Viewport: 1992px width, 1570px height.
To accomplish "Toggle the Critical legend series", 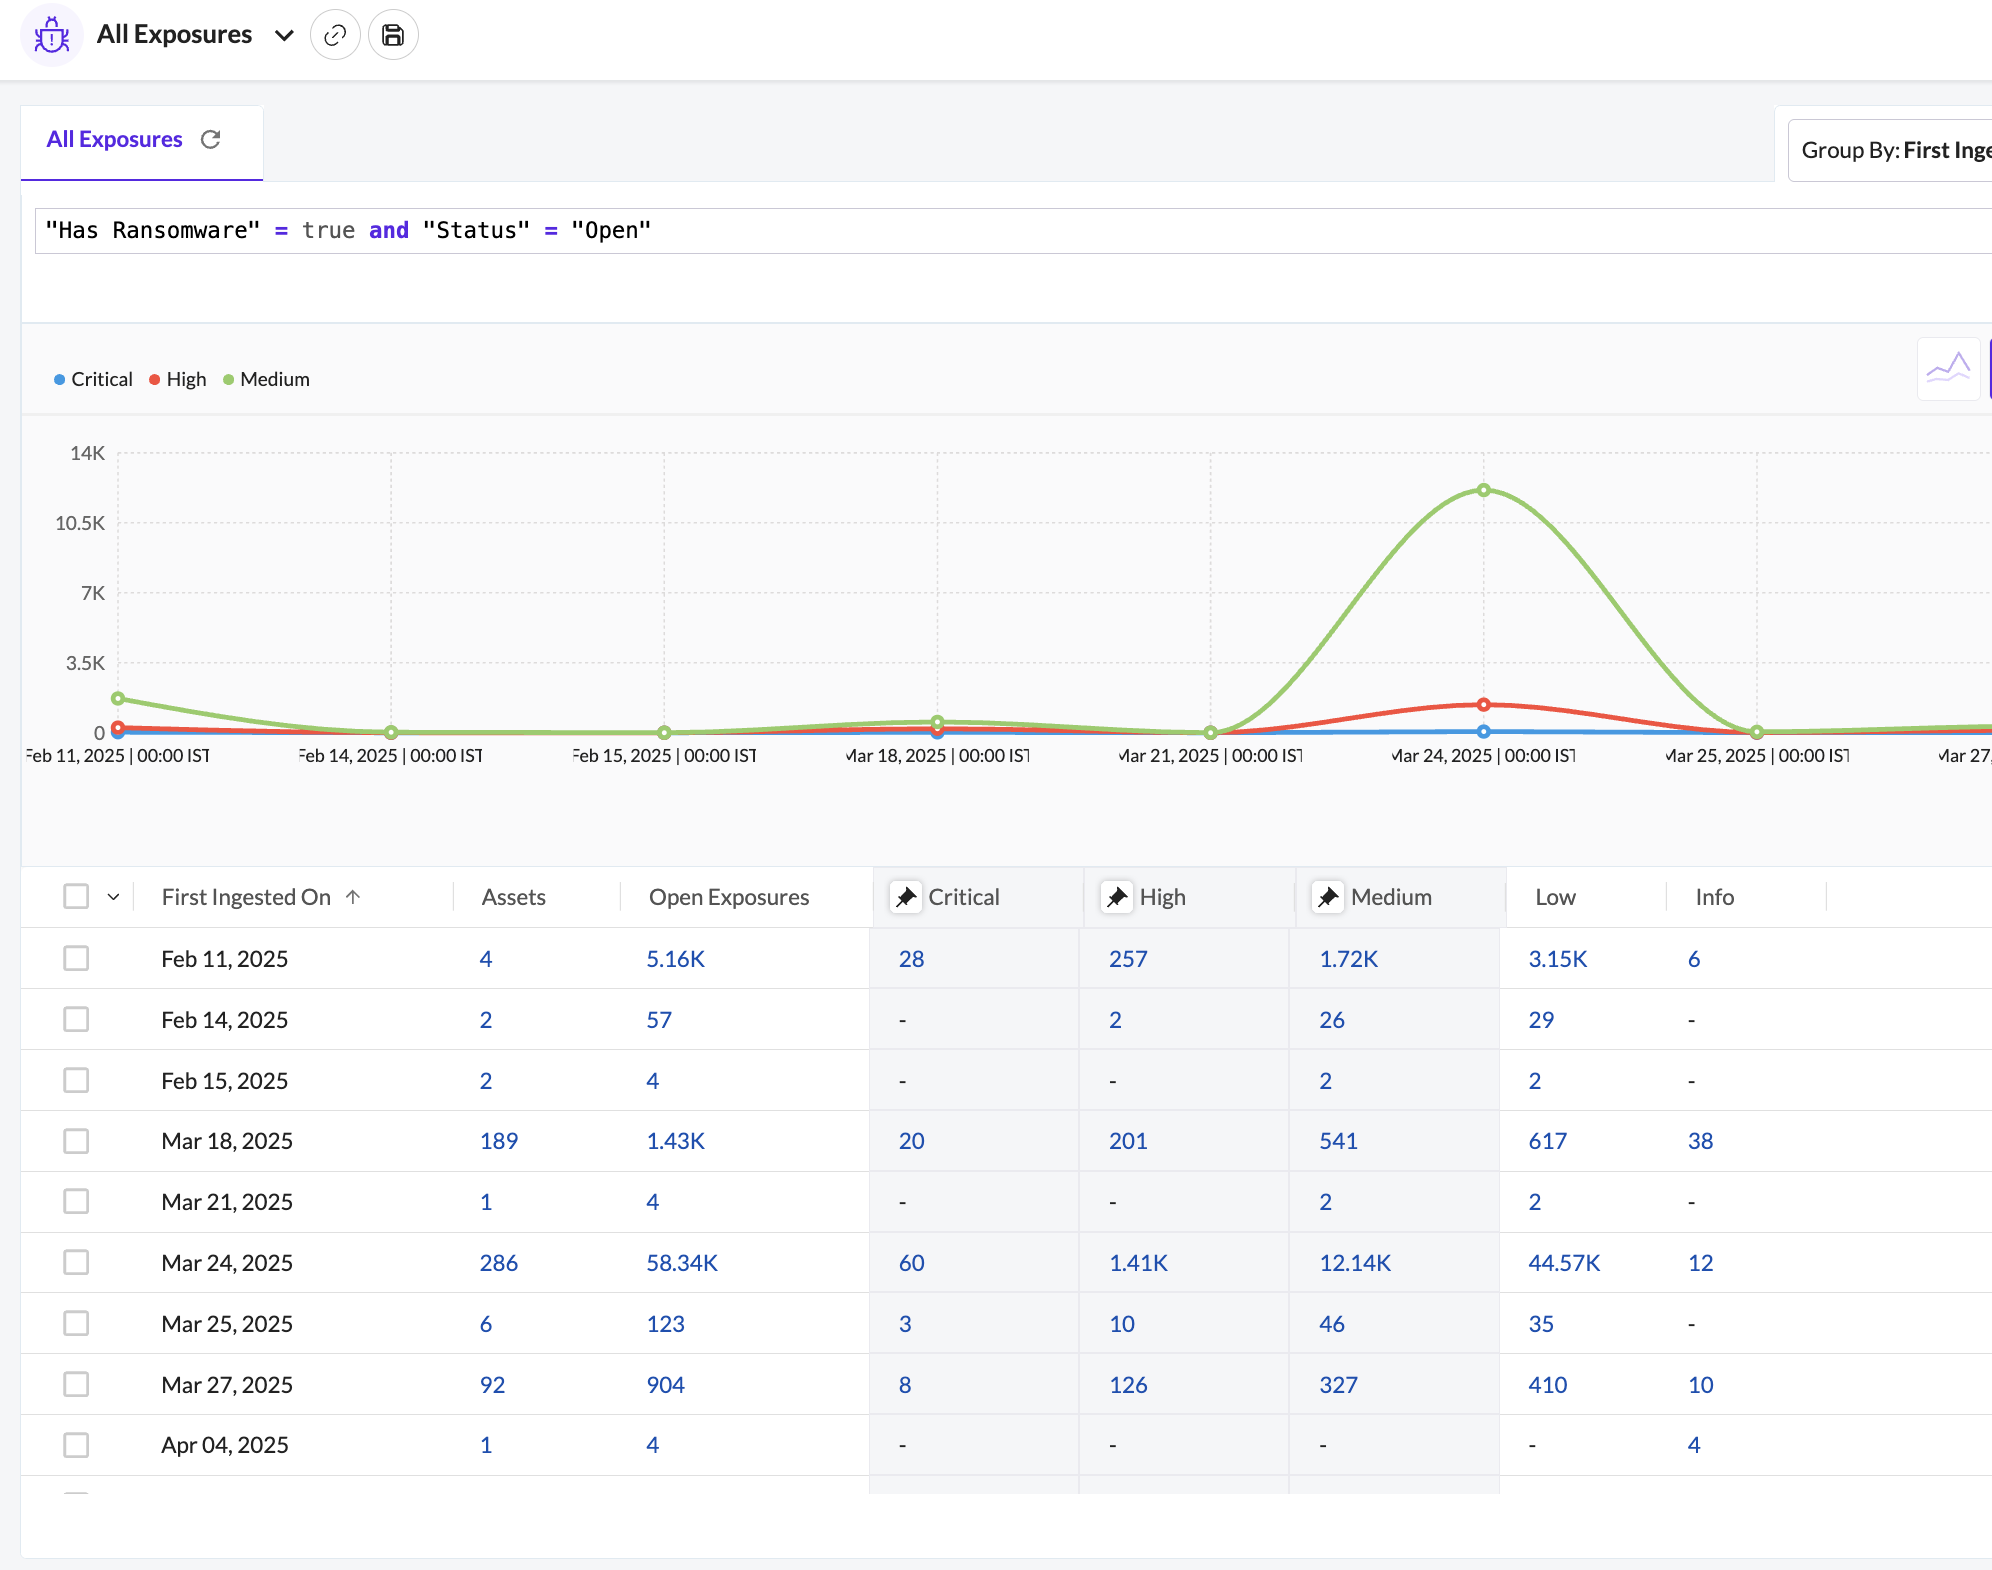I will pyautogui.click(x=93, y=379).
